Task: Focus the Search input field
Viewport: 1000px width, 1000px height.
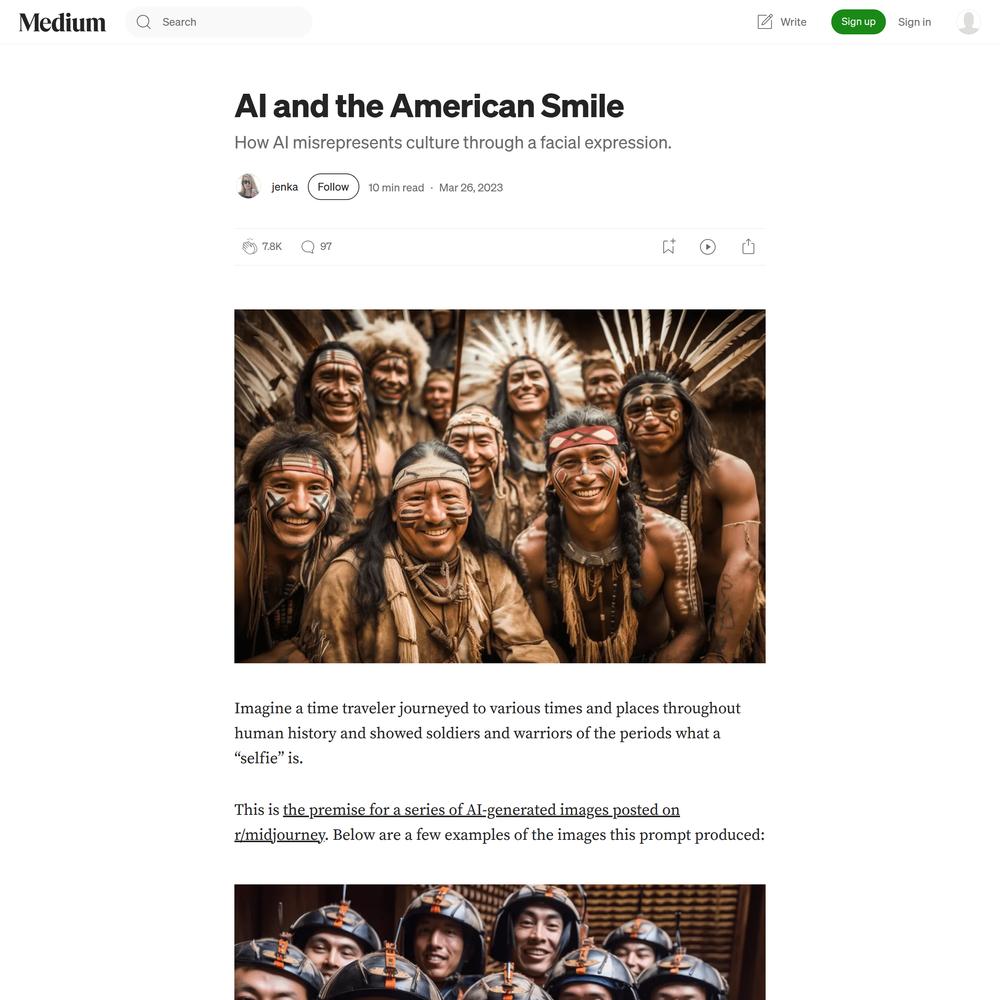Action: pyautogui.click(x=219, y=22)
